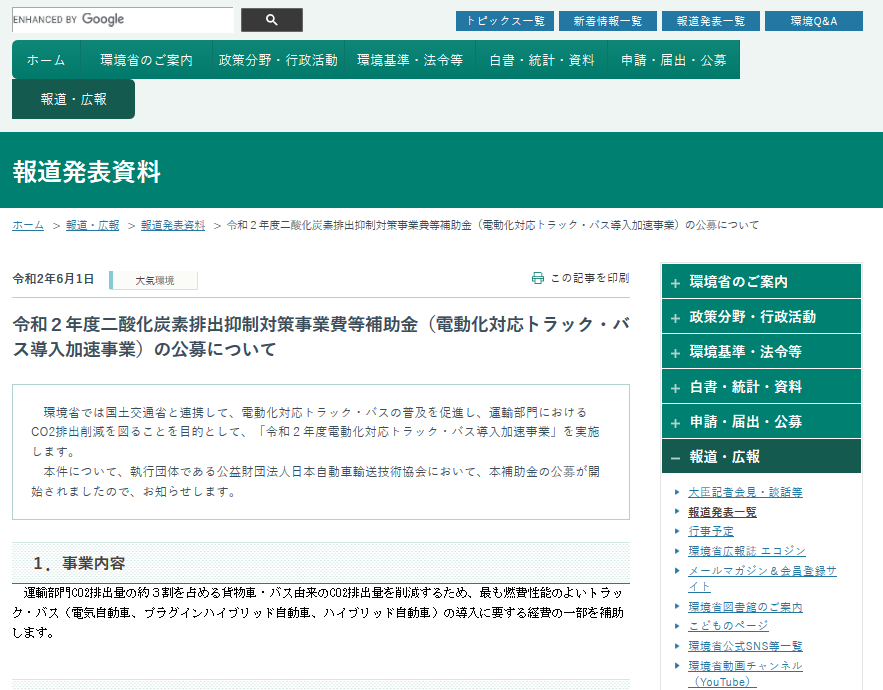Expand the 環境省のご案内 sidebar section
The width and height of the screenshot is (883, 690).
(761, 282)
